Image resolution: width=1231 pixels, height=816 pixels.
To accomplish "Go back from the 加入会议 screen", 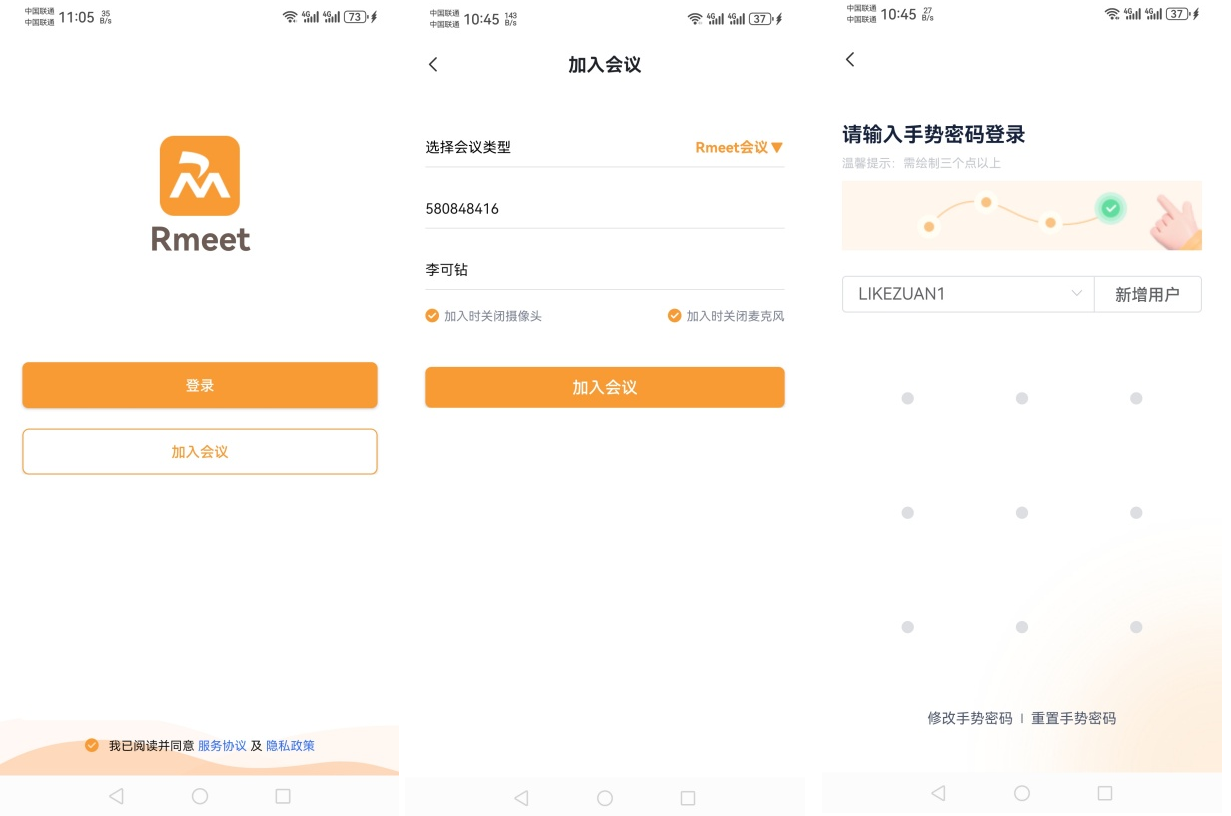I will click(x=433, y=65).
